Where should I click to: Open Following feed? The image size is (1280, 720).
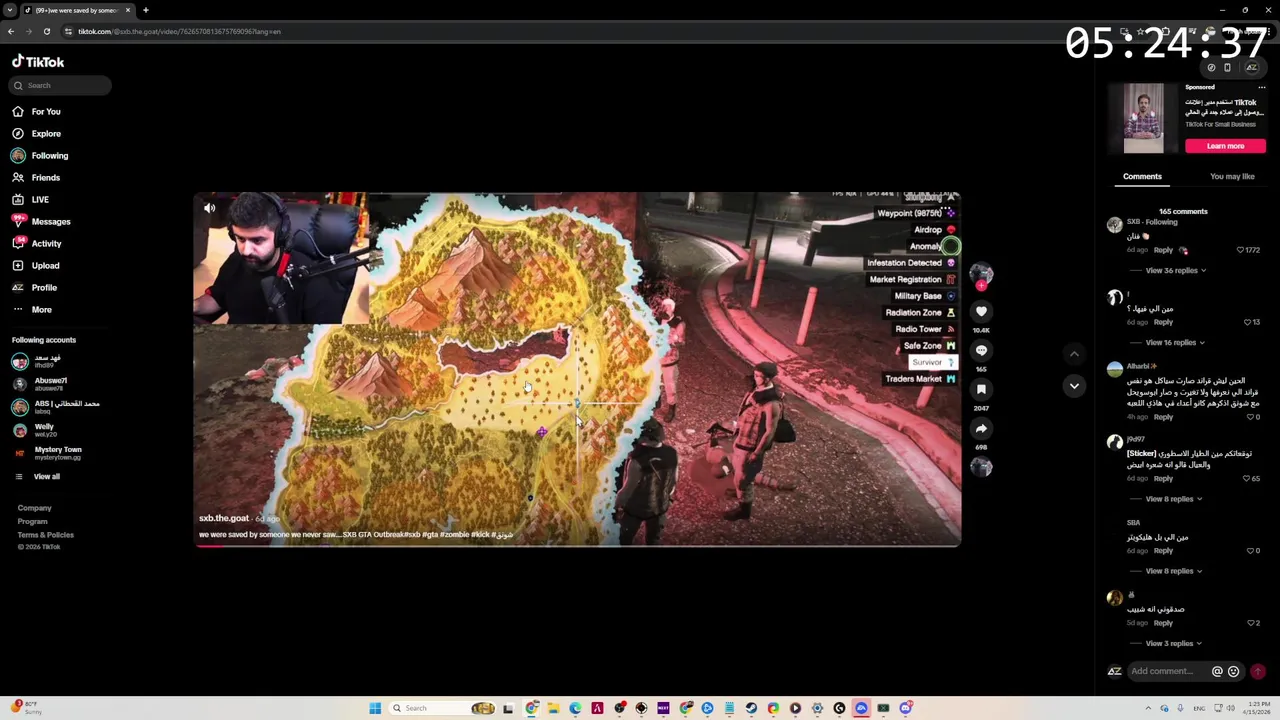(x=40, y=155)
